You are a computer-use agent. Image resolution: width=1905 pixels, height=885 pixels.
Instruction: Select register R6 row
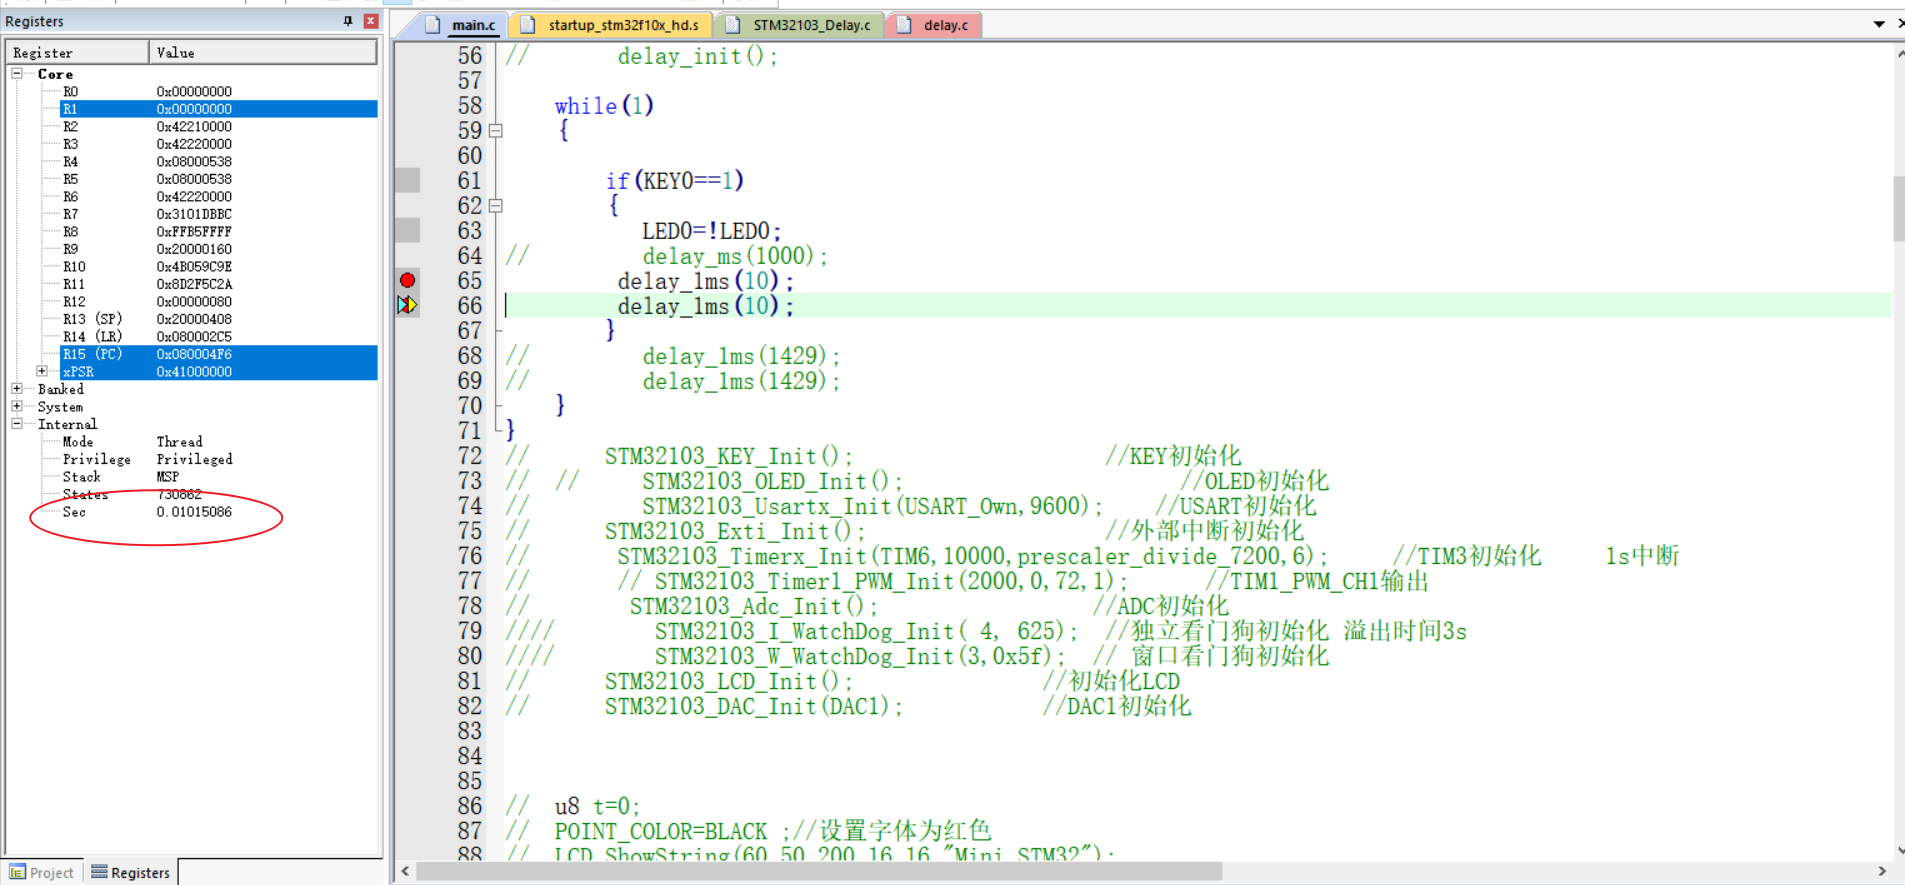[x=218, y=196]
